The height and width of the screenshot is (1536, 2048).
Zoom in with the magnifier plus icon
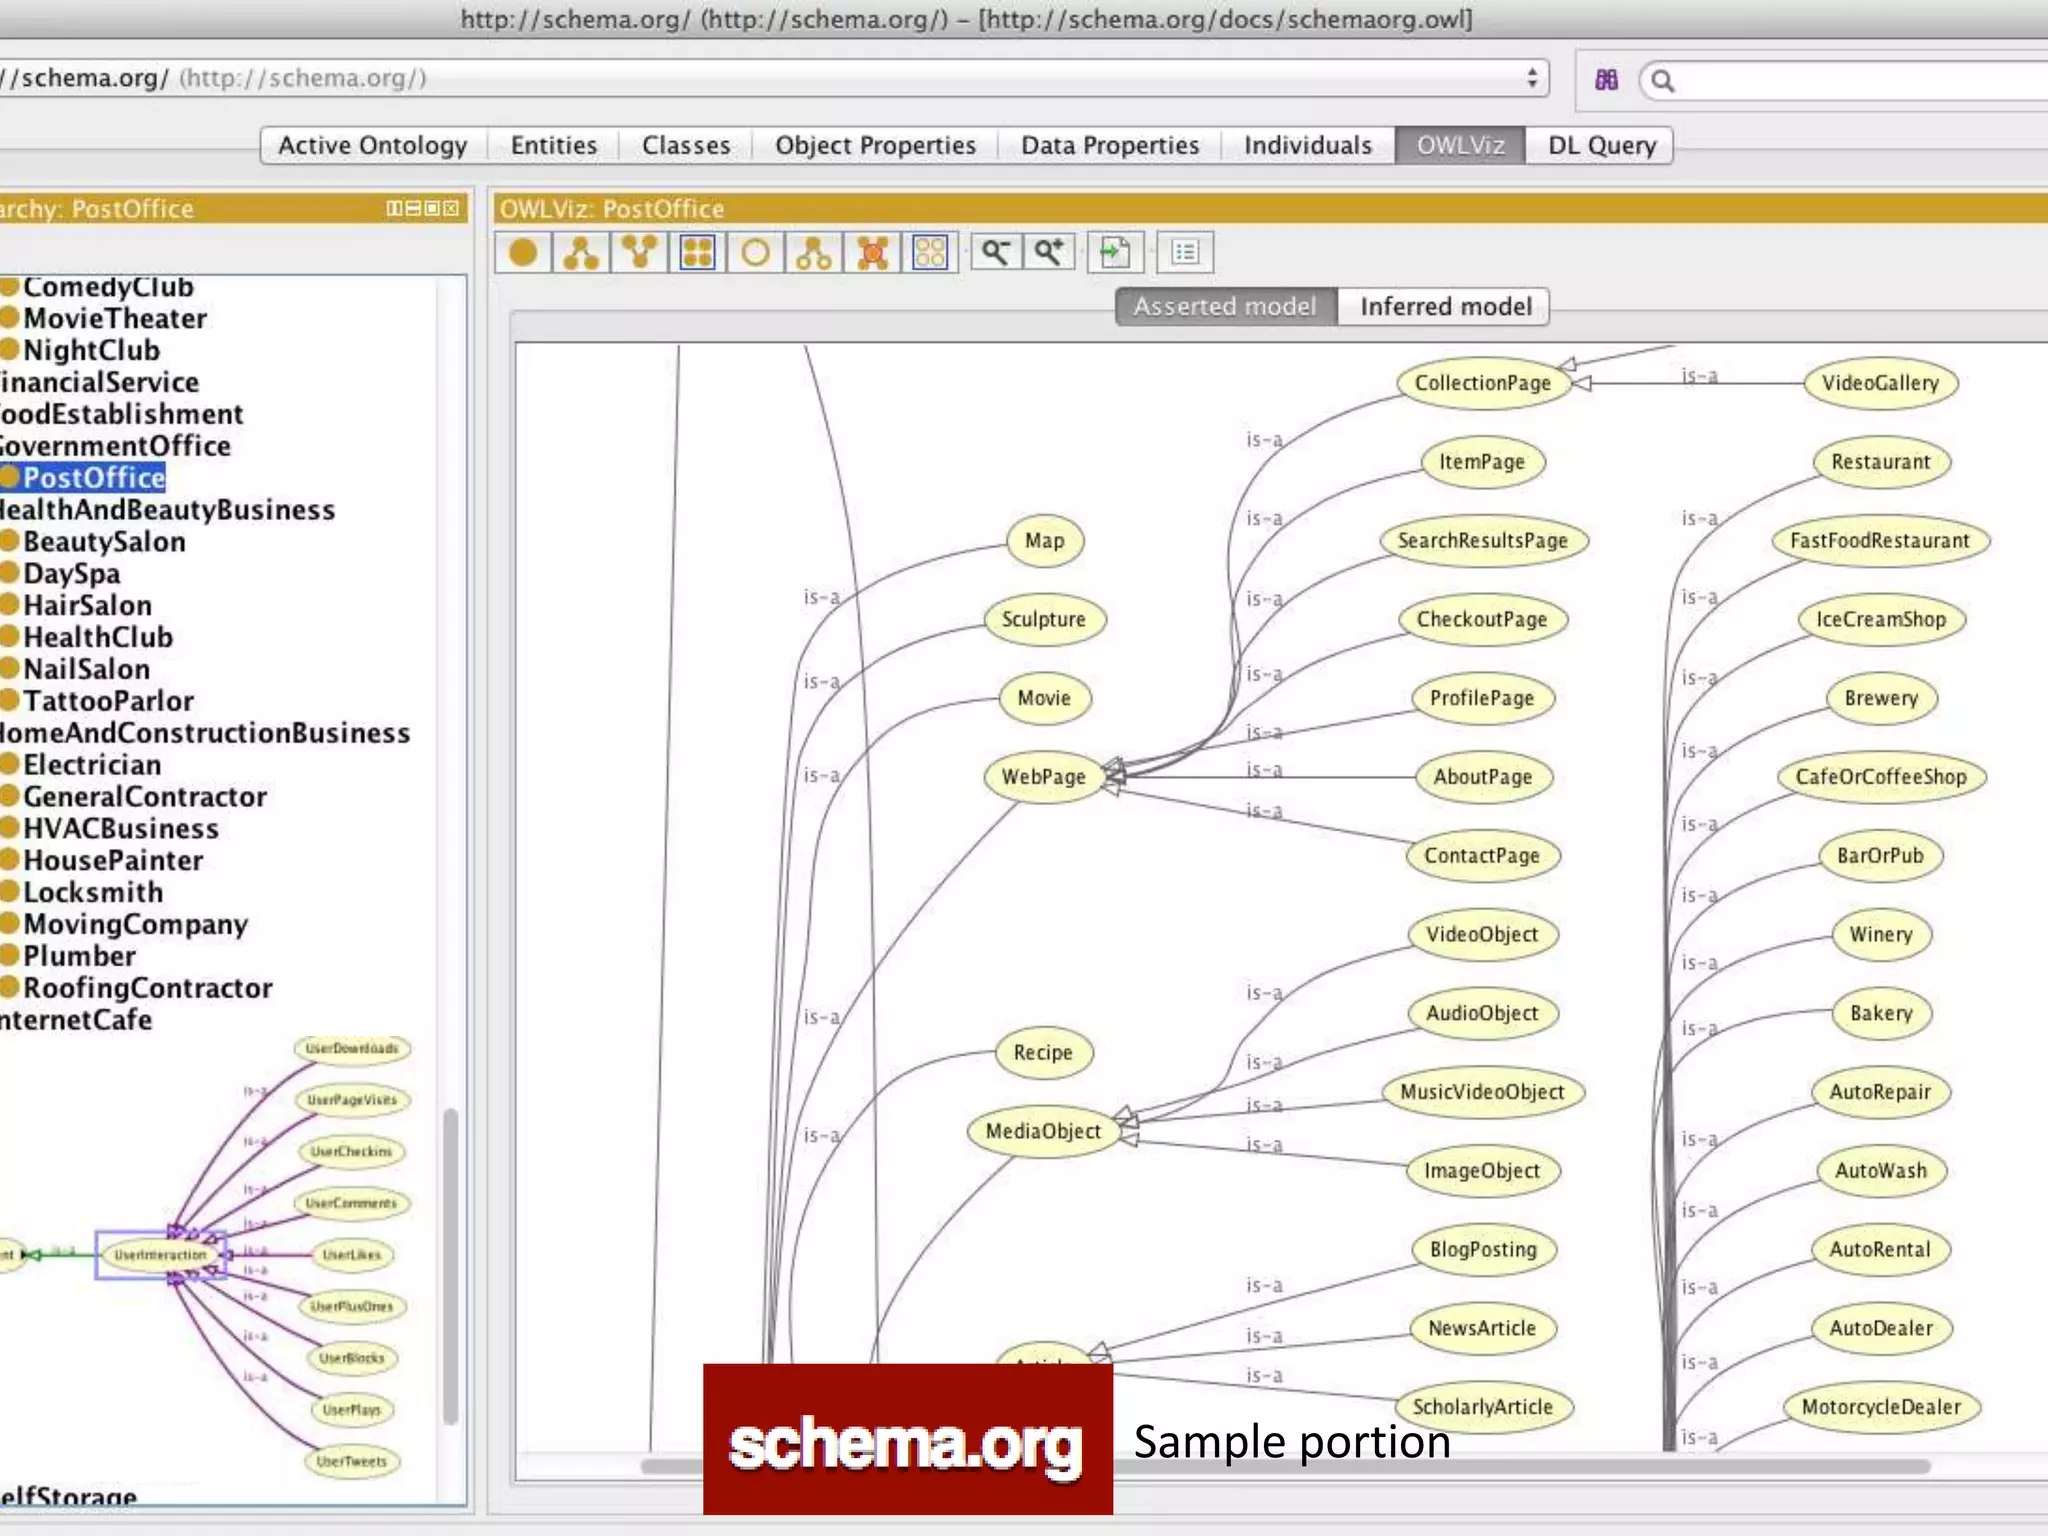coord(1049,252)
